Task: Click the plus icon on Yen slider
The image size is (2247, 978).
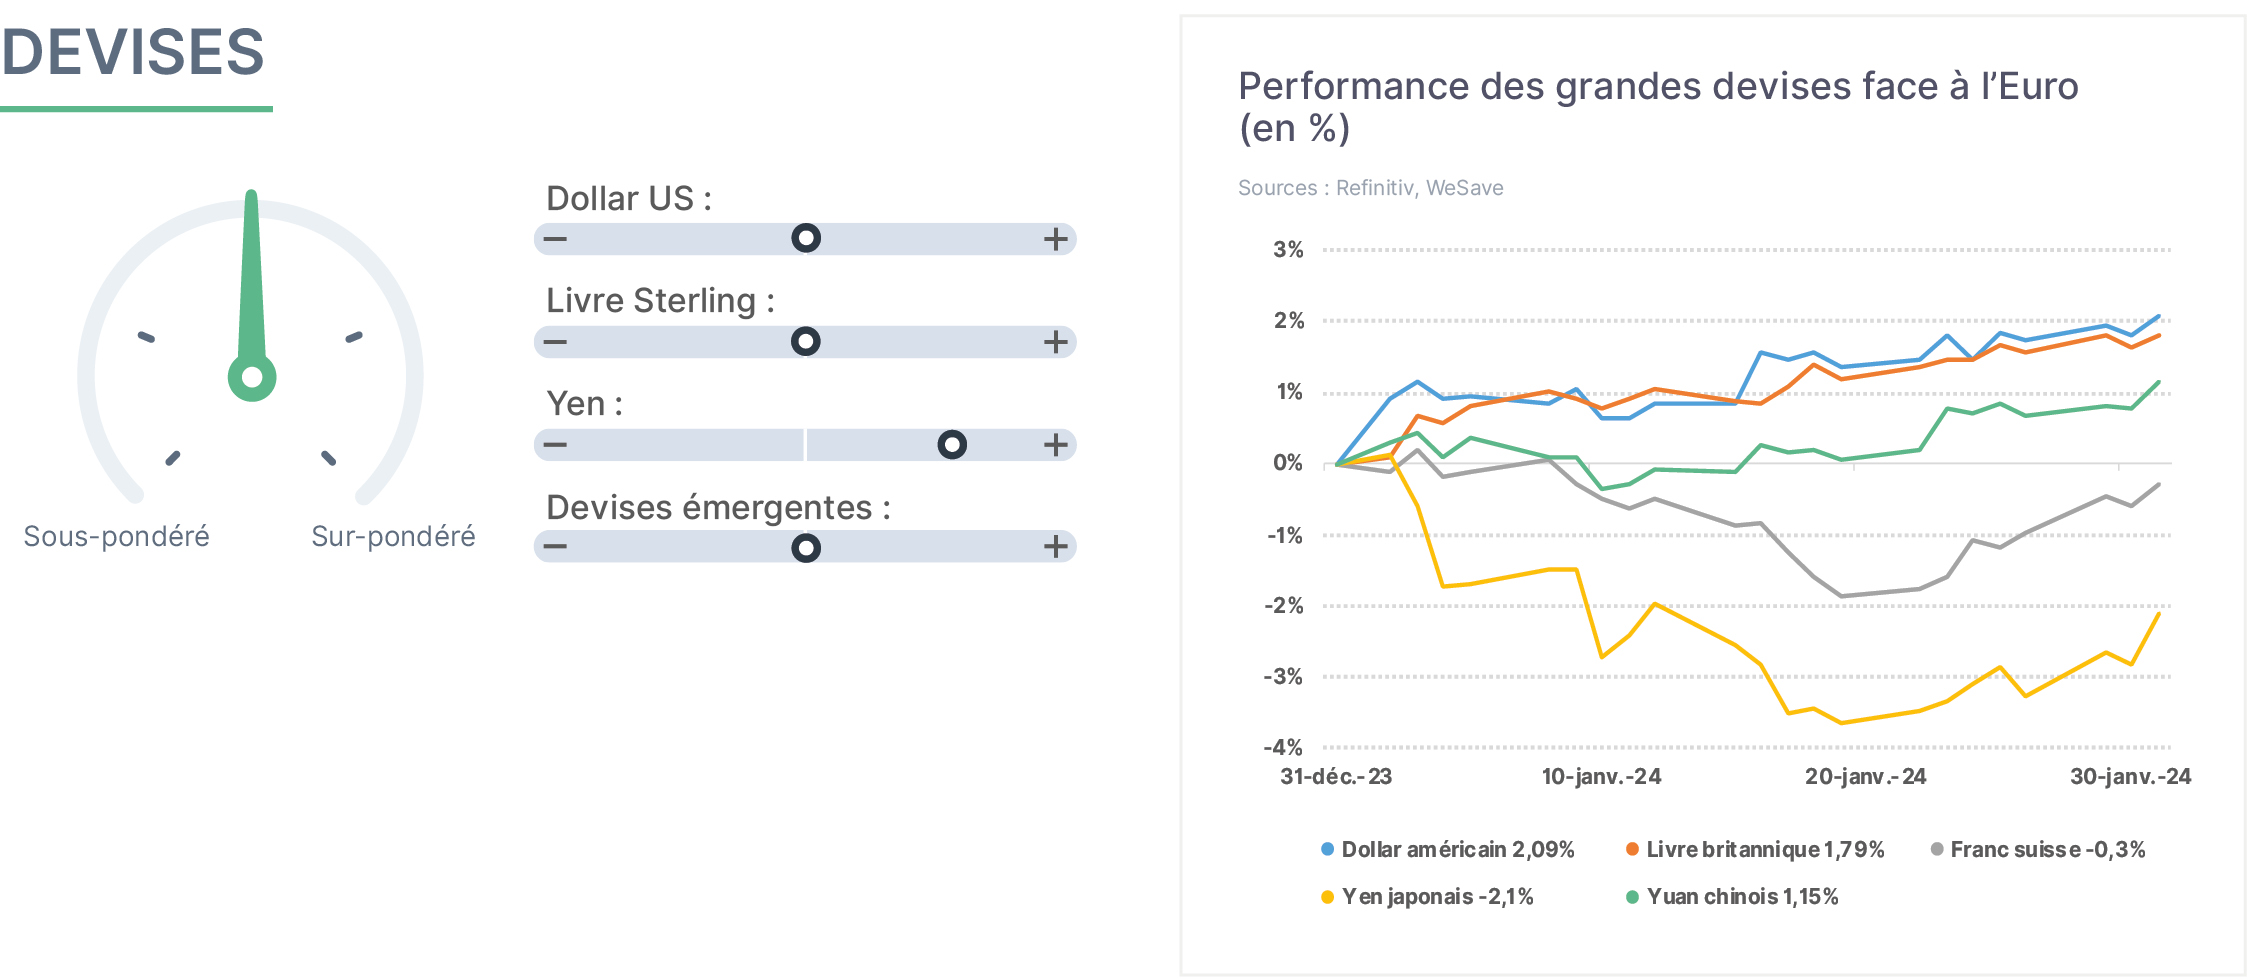Action: [1056, 445]
